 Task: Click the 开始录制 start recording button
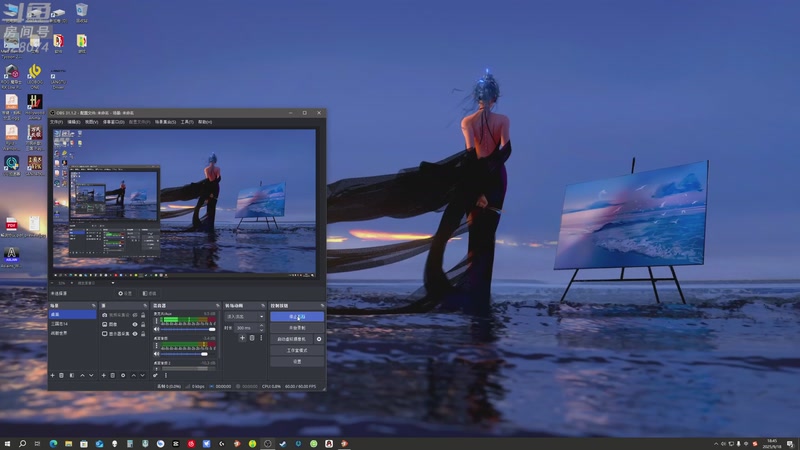pyautogui.click(x=297, y=328)
